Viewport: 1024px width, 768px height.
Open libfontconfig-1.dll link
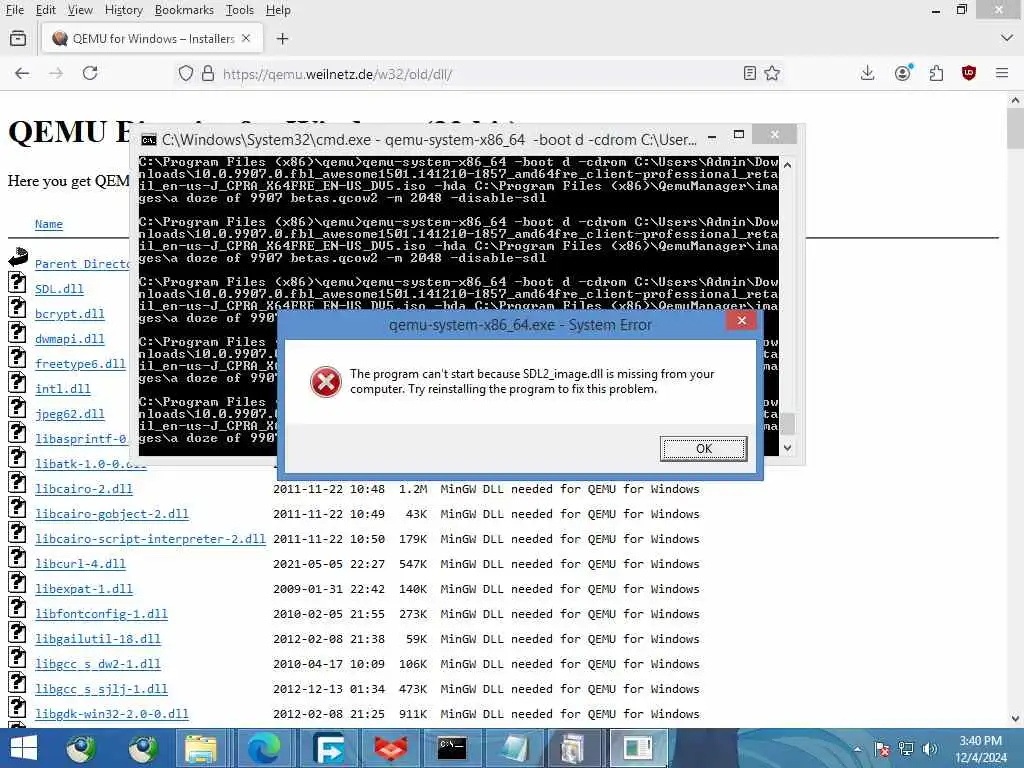(x=101, y=614)
